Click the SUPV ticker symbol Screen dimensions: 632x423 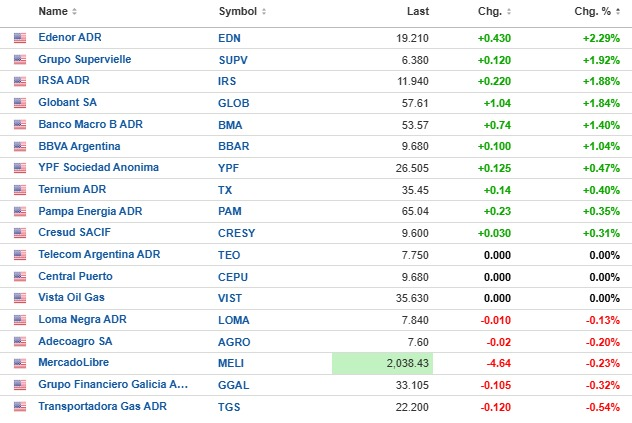233,60
